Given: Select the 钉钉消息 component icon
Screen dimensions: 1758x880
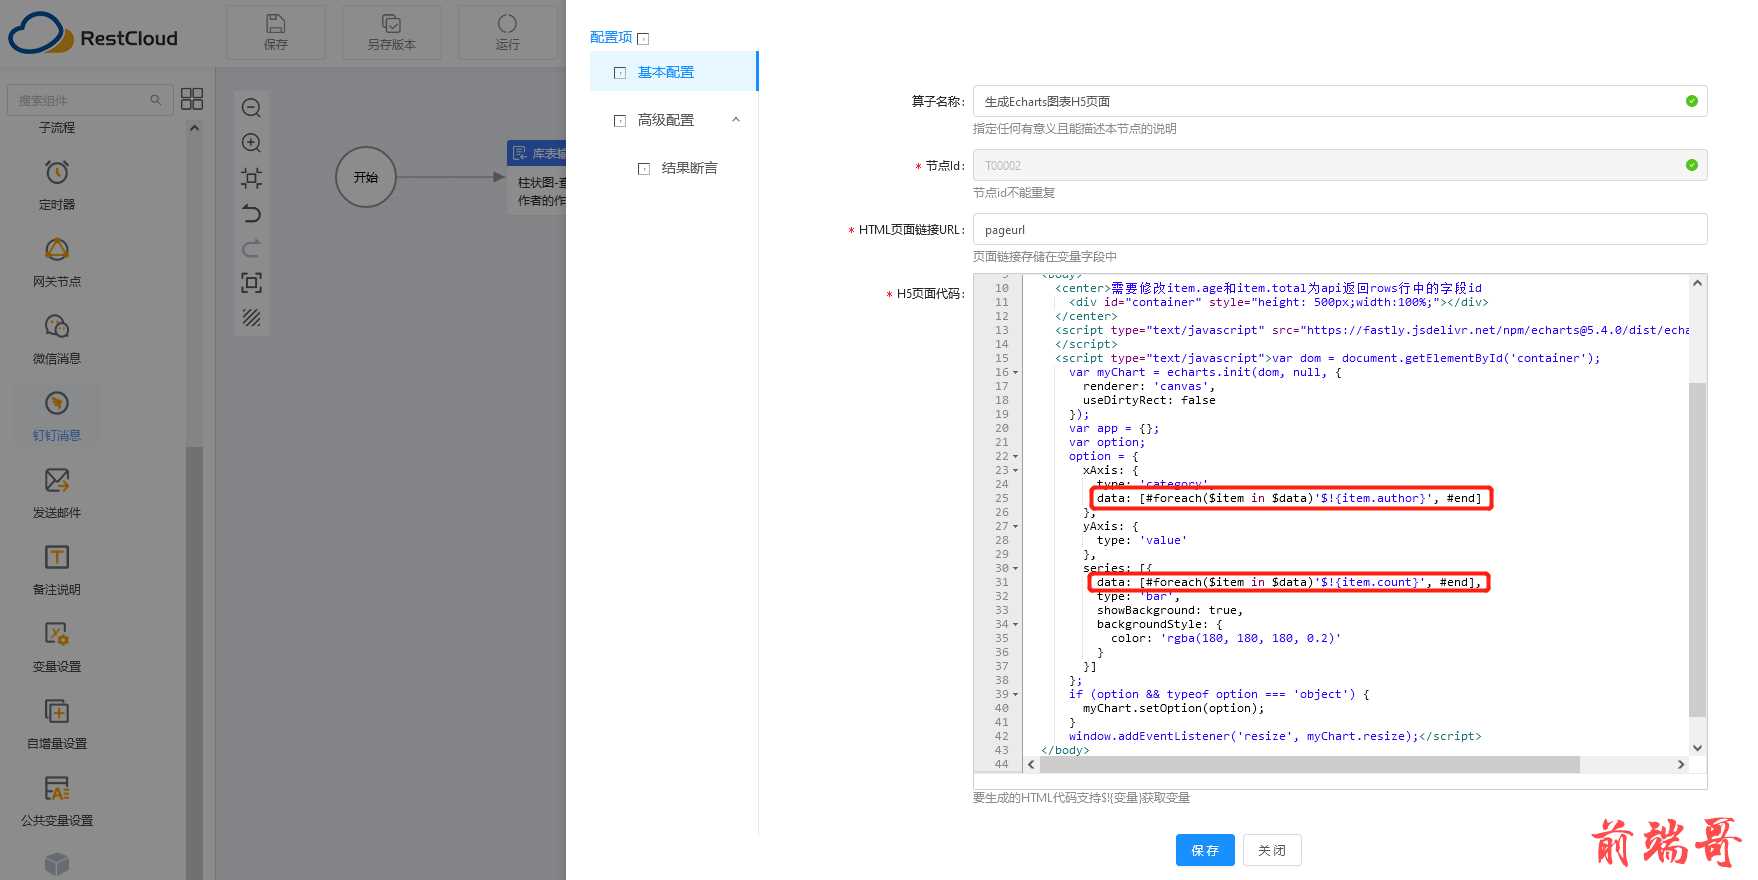Looking at the screenshot, I should coord(57,403).
